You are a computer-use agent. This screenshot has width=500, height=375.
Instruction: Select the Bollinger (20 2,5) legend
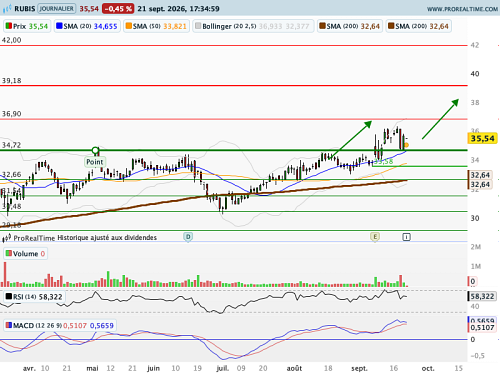[x=253, y=26]
